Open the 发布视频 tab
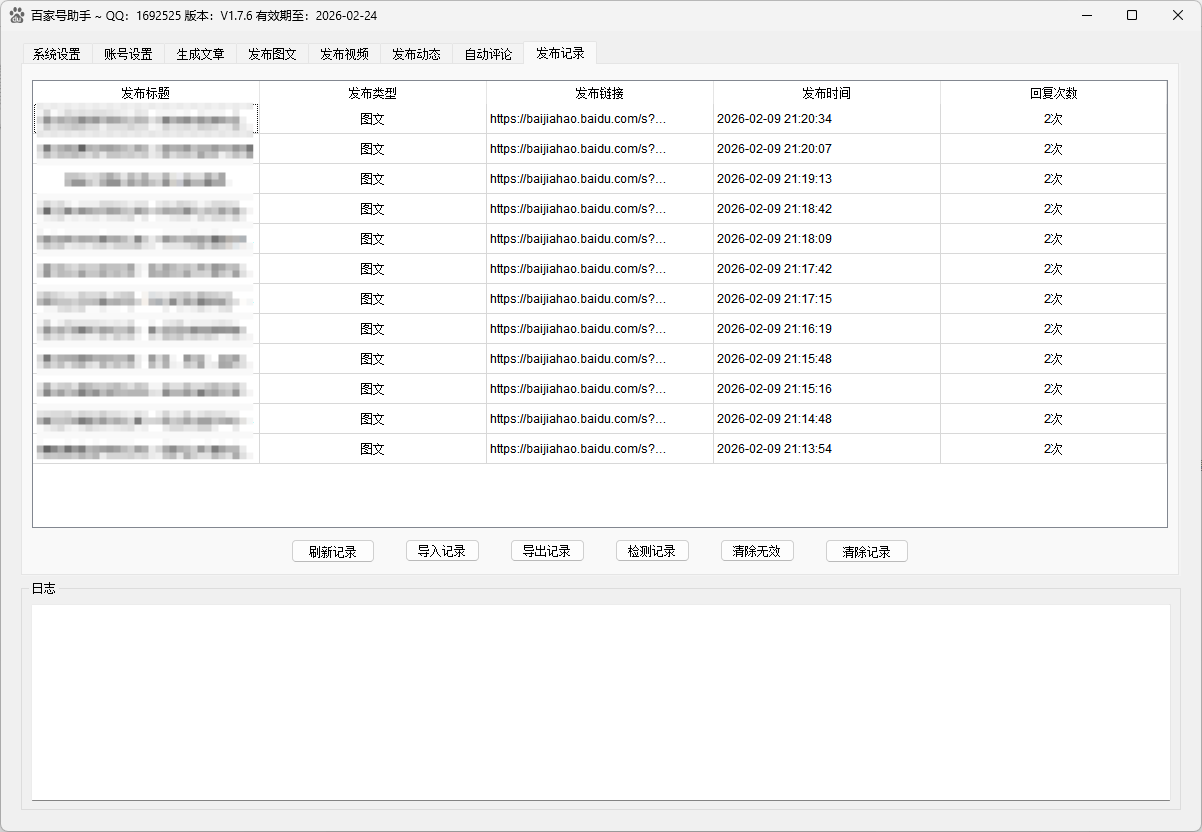Screen dimensions: 1202x832 [343, 54]
